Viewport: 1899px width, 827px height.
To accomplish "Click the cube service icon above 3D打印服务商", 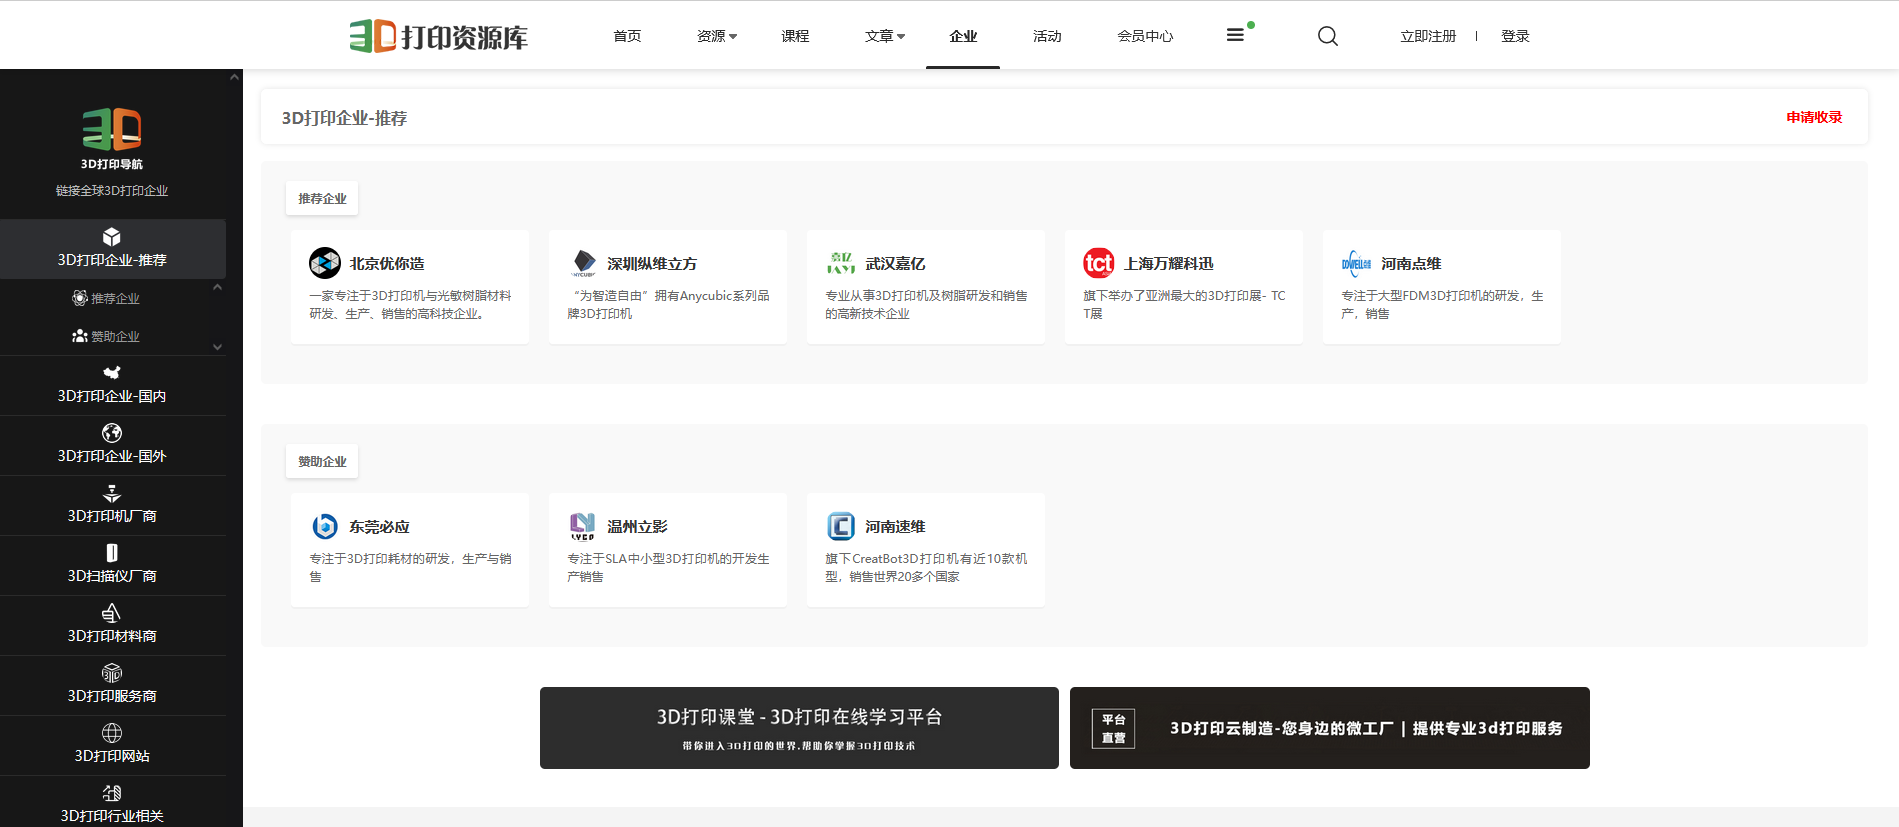I will 112,673.
